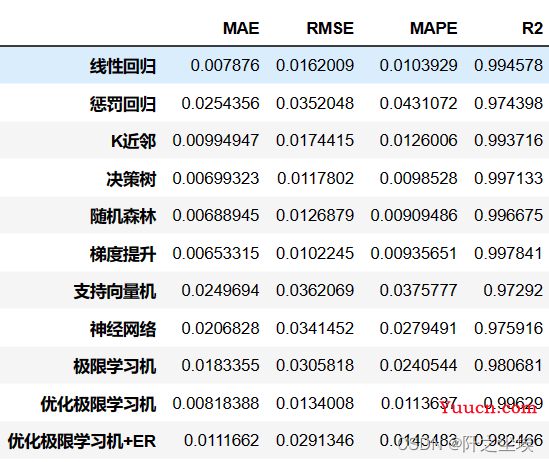Click MAPE value 0.0098528
Screen dimensions: 549x462
tap(418, 178)
